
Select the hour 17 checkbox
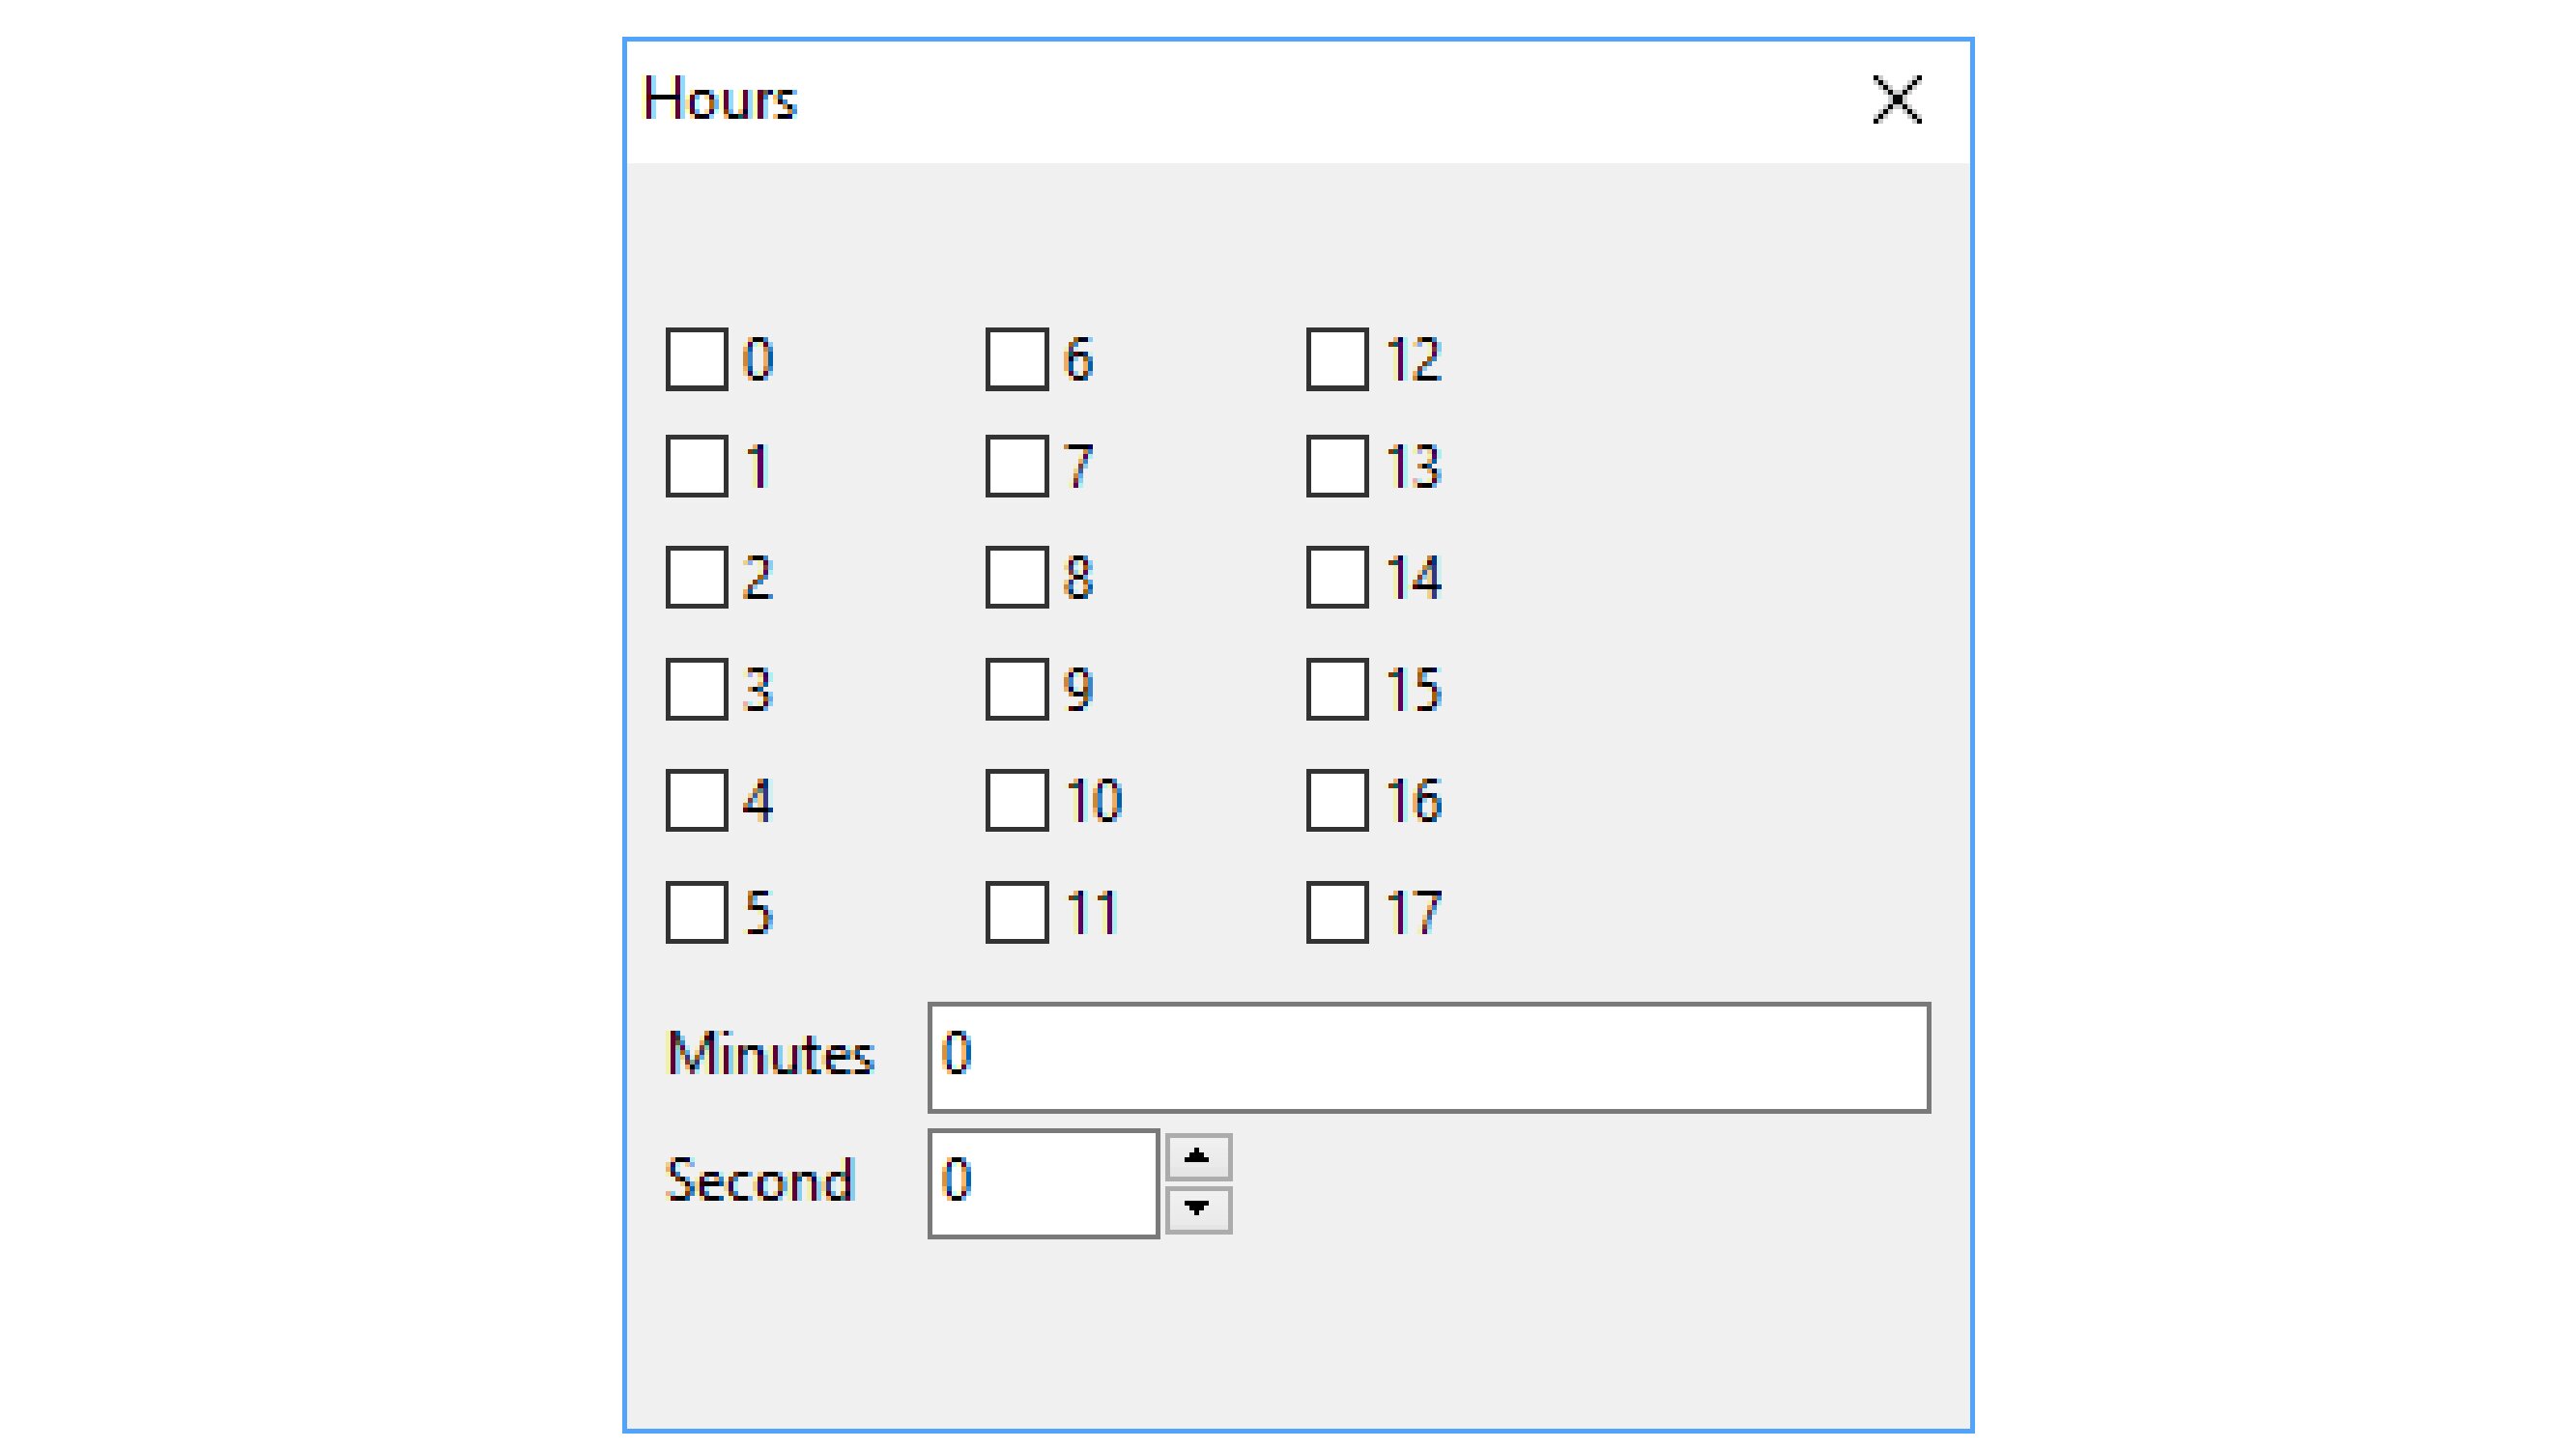point(1337,912)
